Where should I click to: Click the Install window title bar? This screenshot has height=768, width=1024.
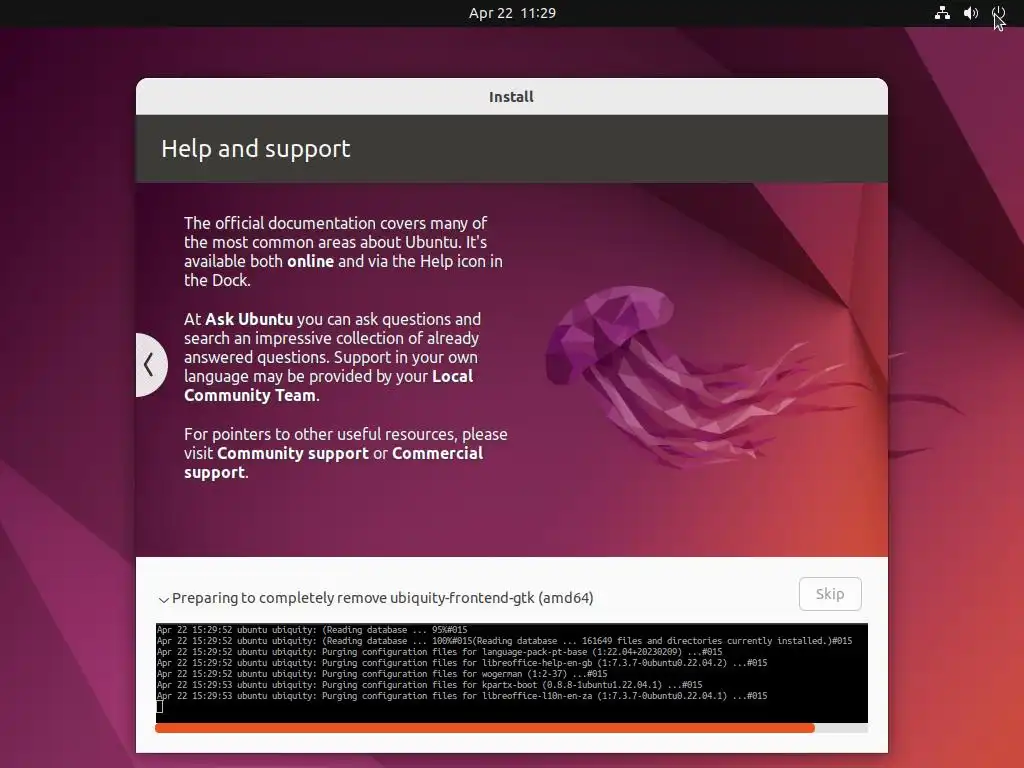pos(511,97)
